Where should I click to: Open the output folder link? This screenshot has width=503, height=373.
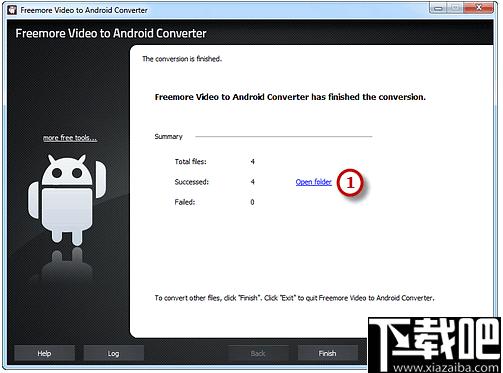313,182
